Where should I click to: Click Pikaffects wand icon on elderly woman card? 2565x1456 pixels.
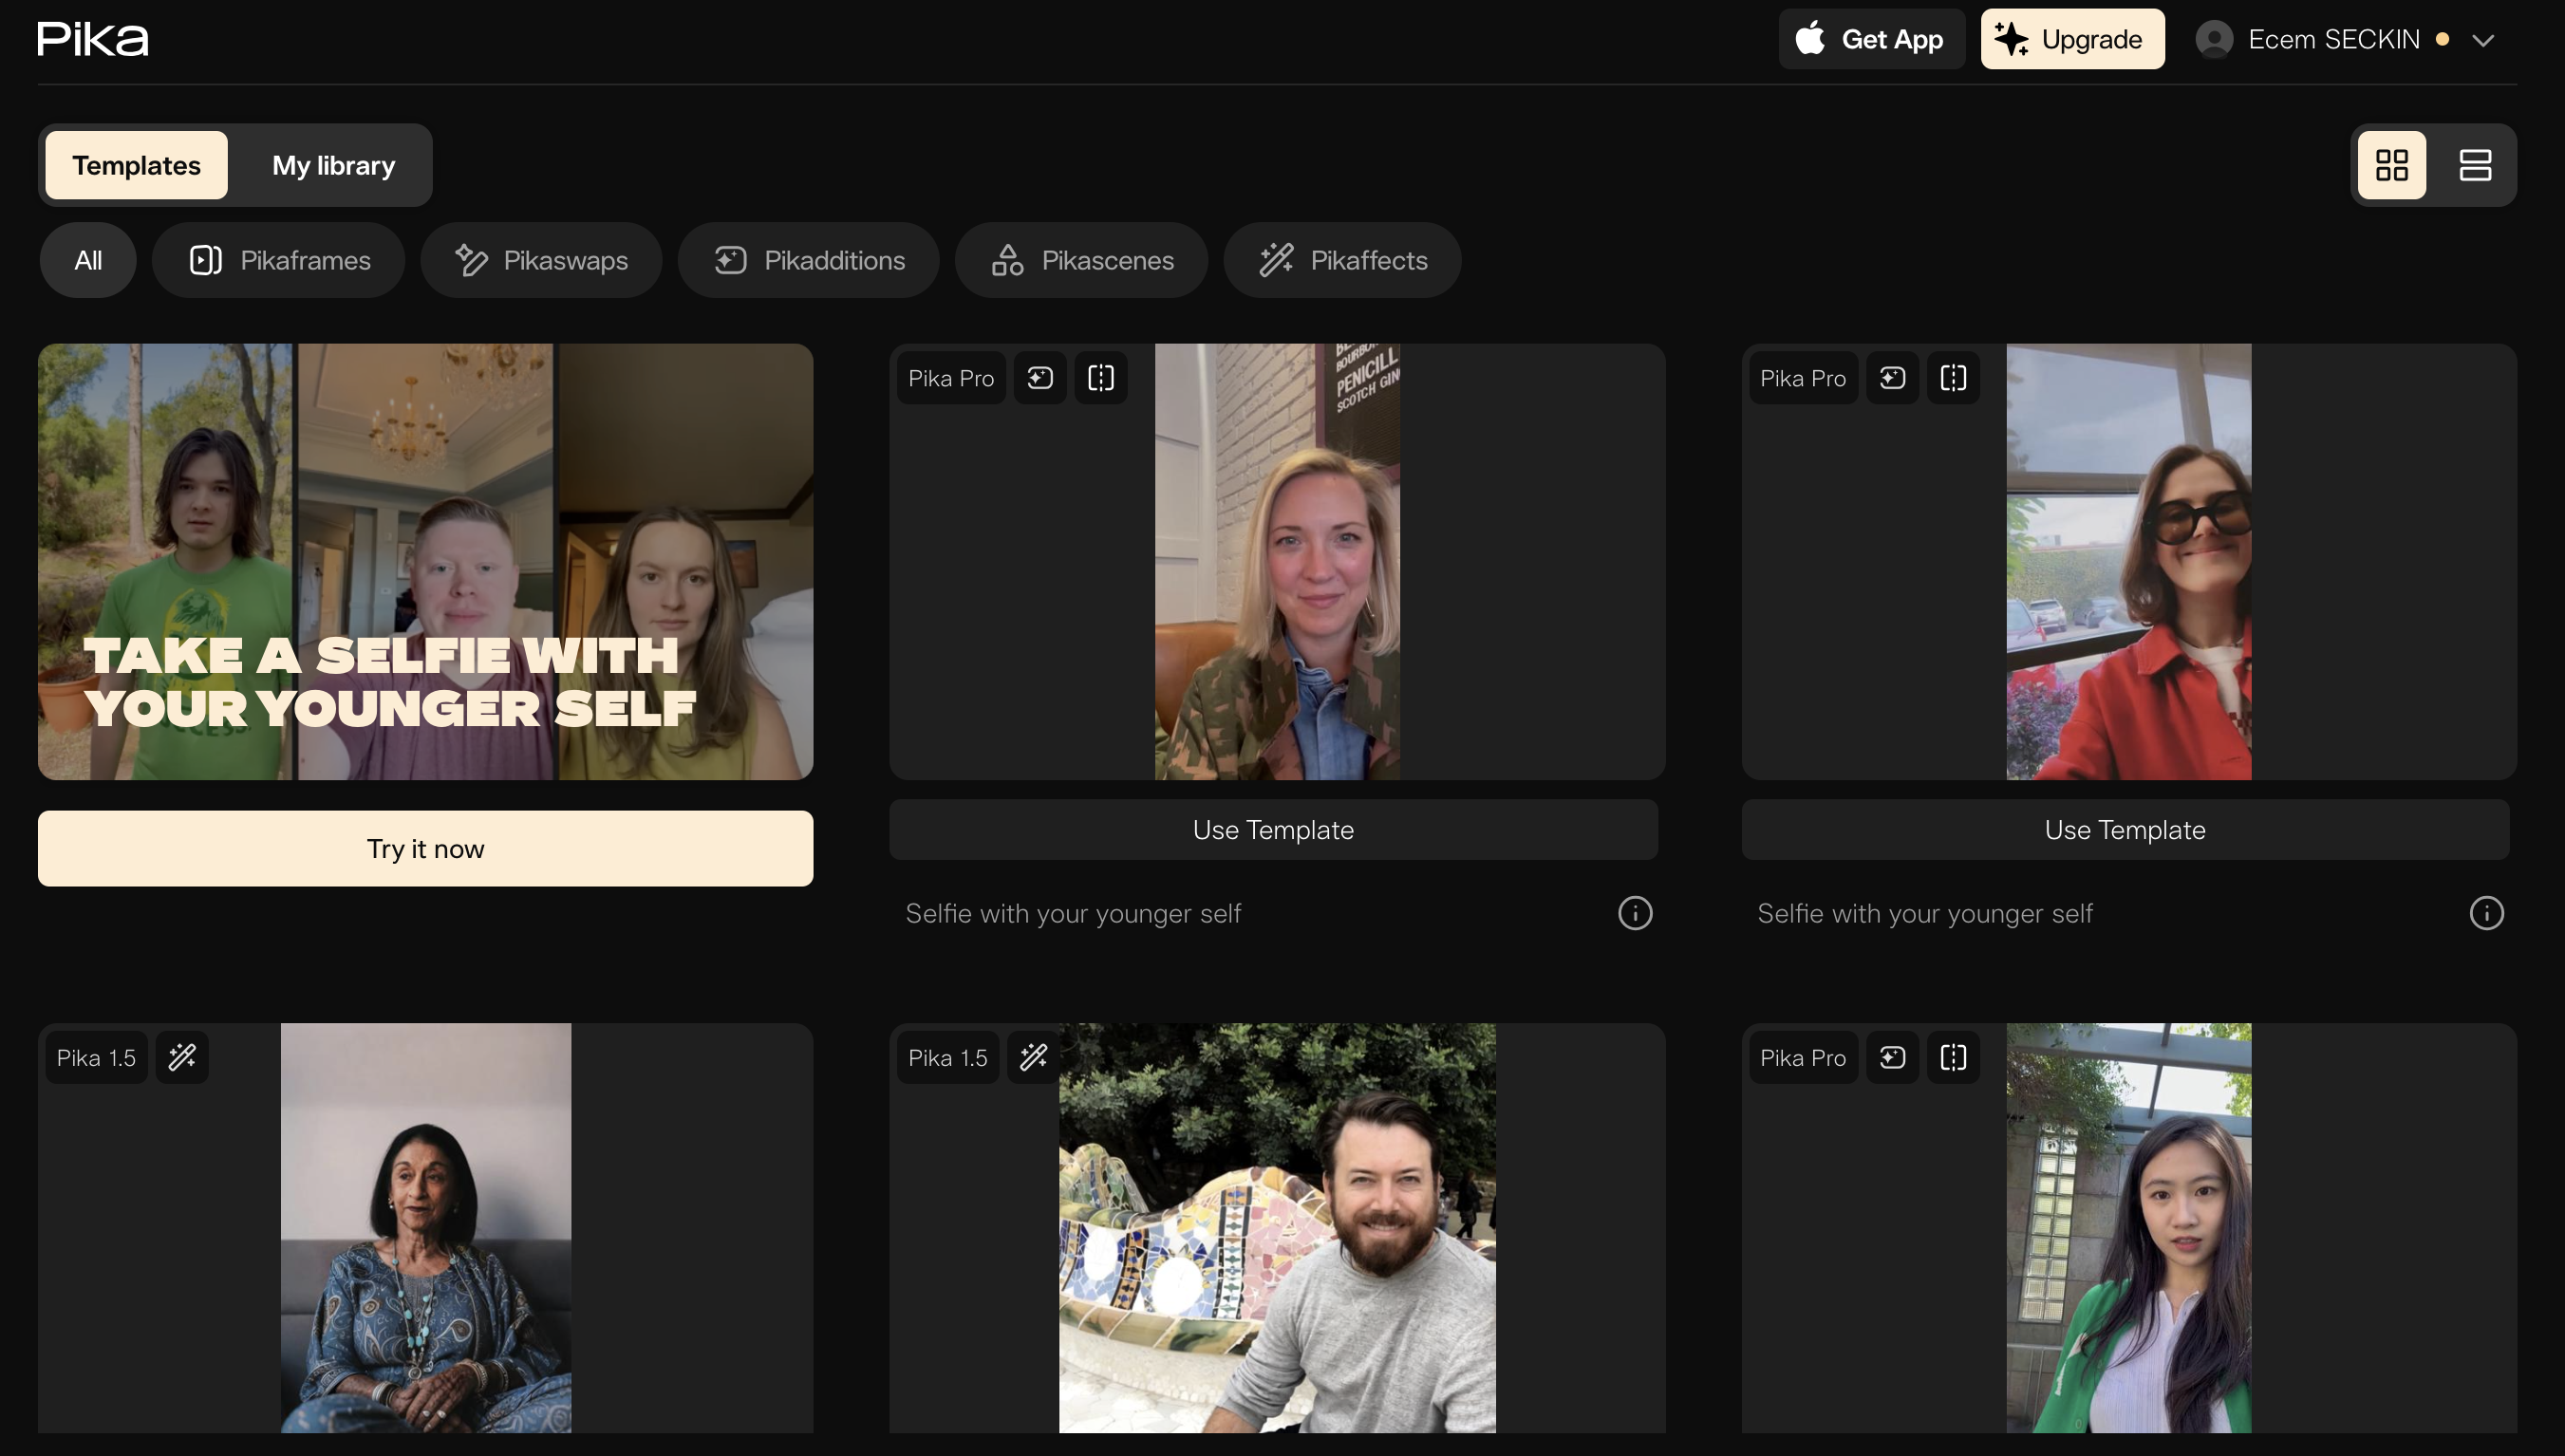coord(182,1057)
